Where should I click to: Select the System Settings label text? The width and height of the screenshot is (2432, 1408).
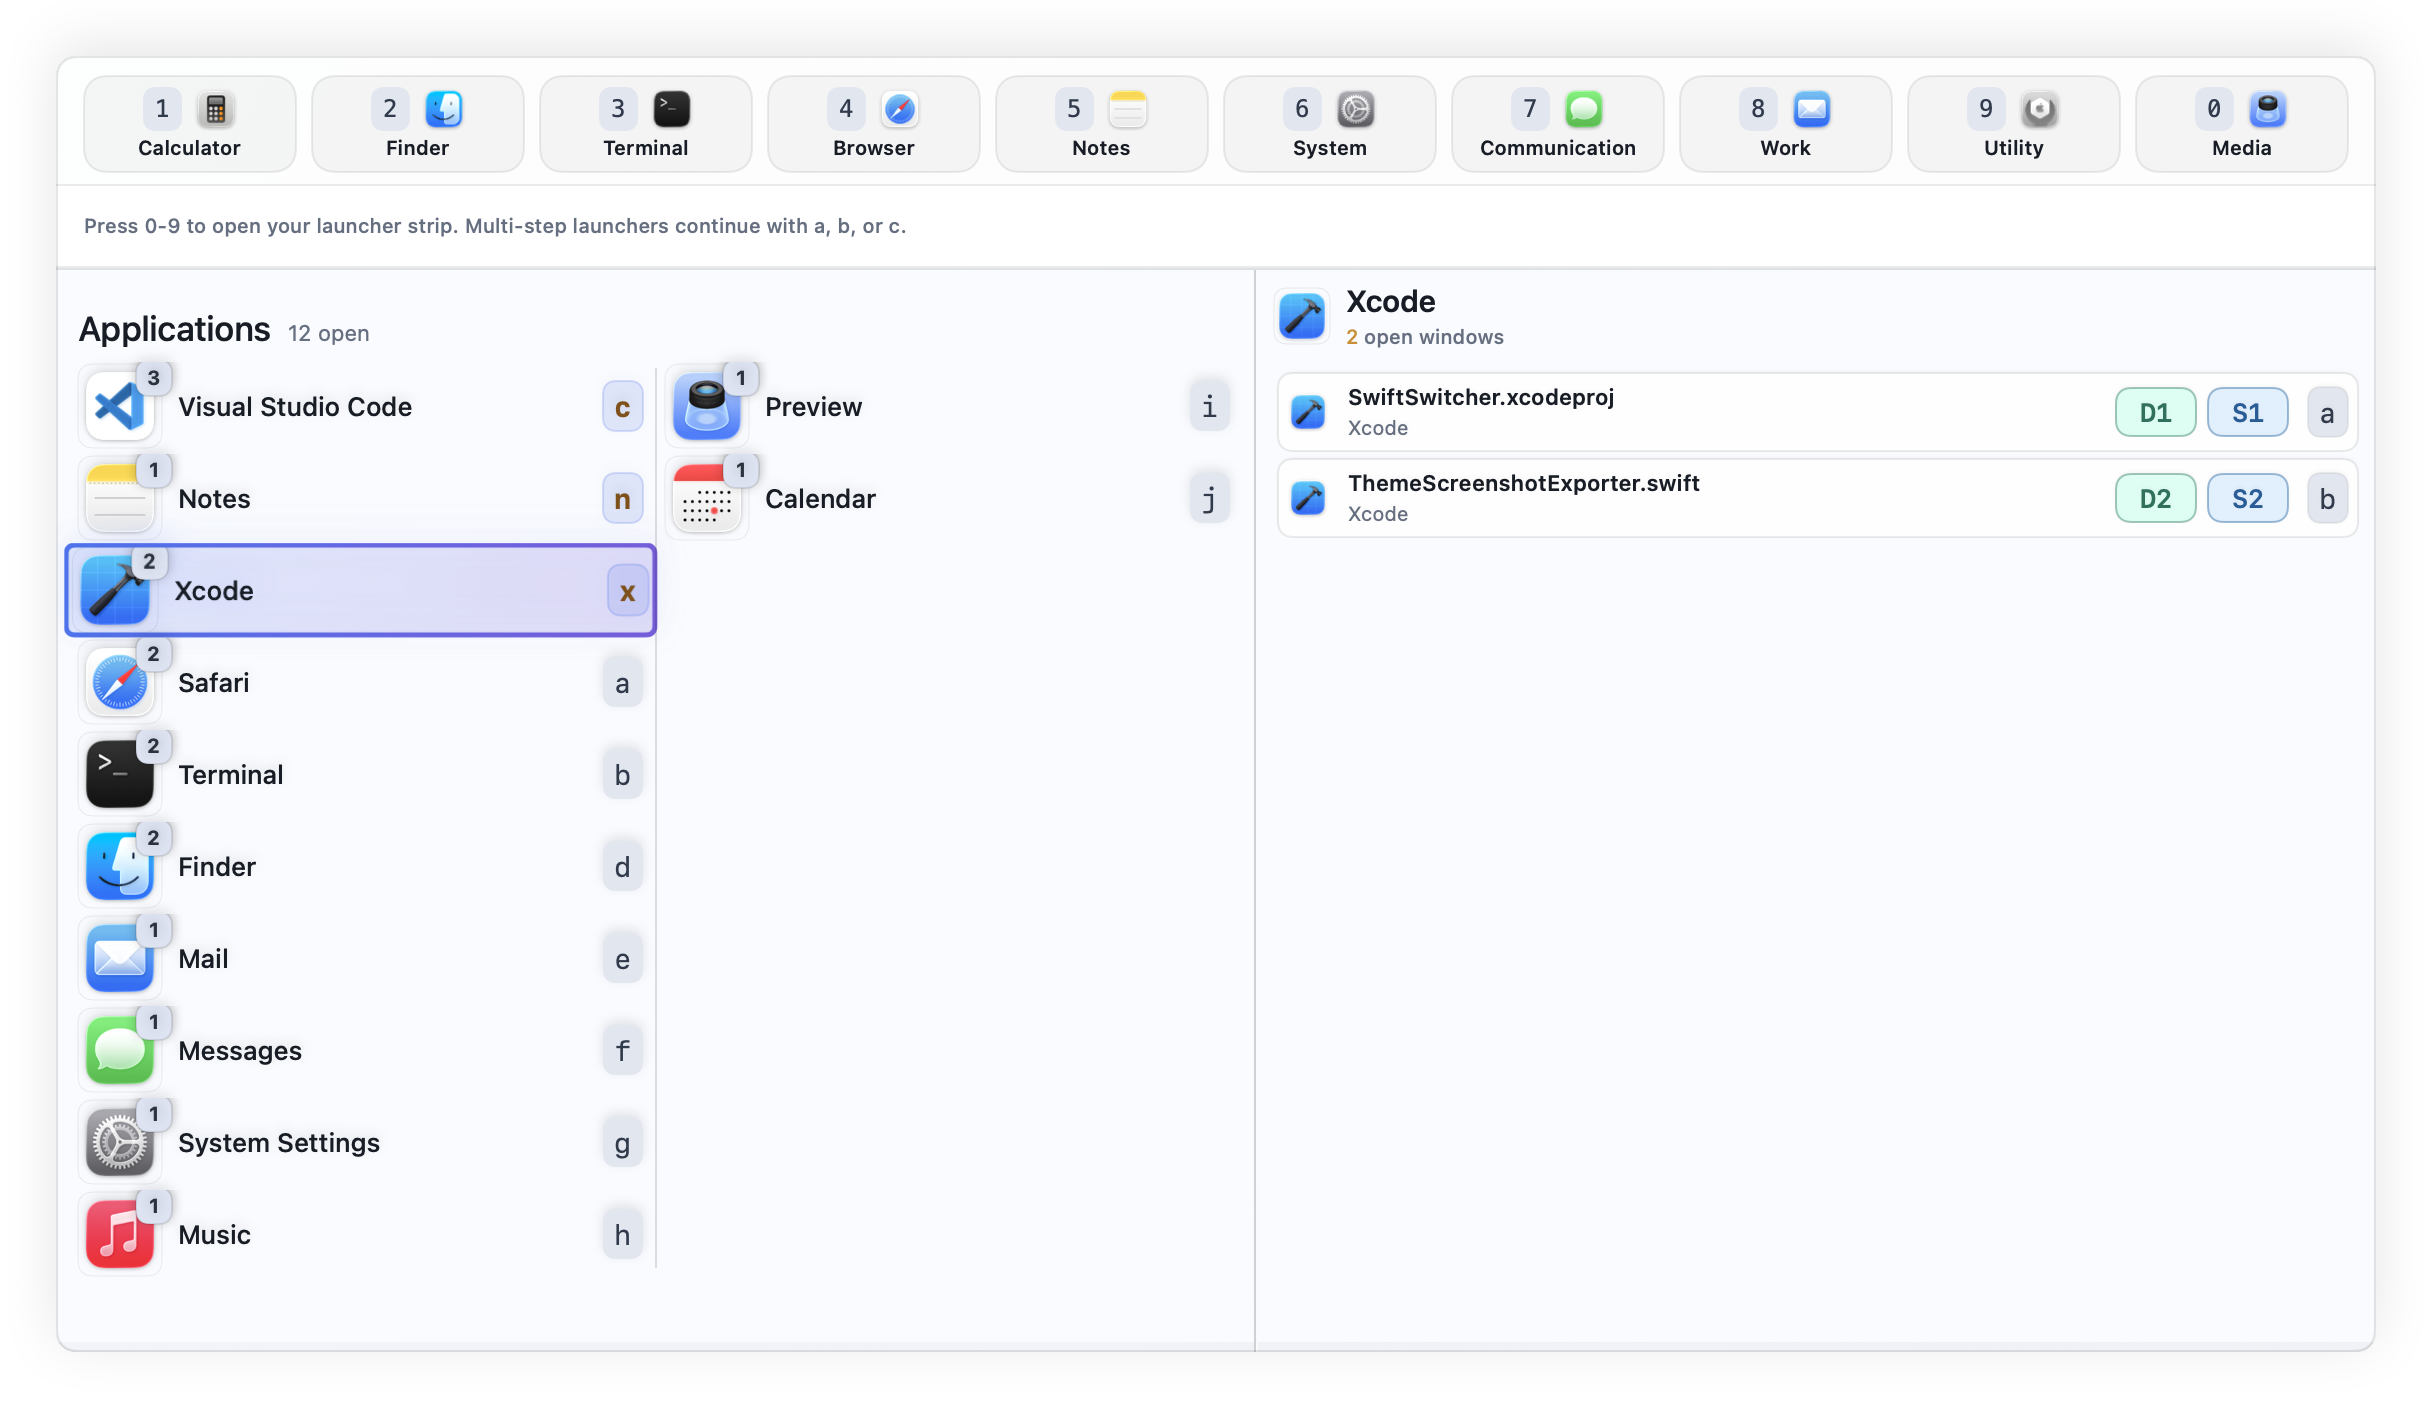pos(279,1143)
